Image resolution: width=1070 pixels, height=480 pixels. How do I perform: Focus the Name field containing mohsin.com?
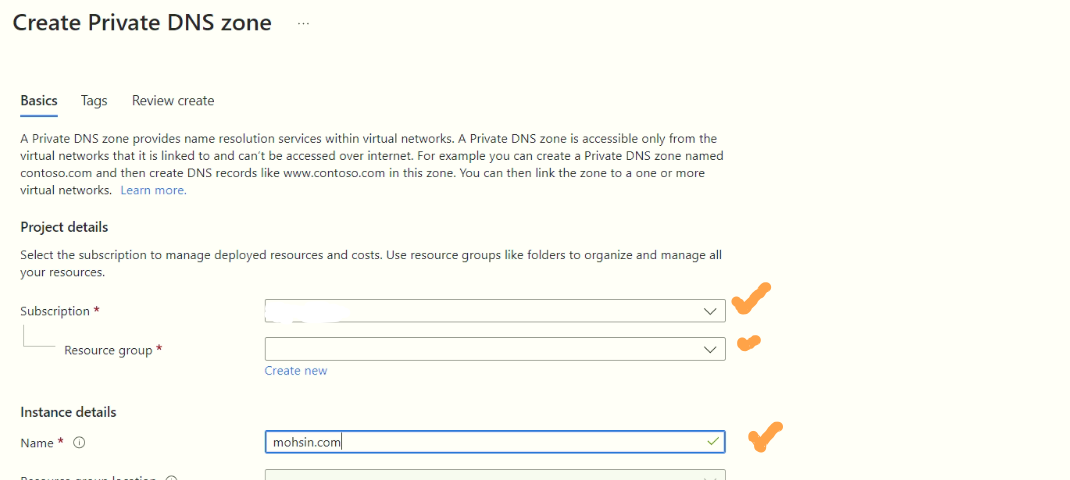tap(495, 442)
